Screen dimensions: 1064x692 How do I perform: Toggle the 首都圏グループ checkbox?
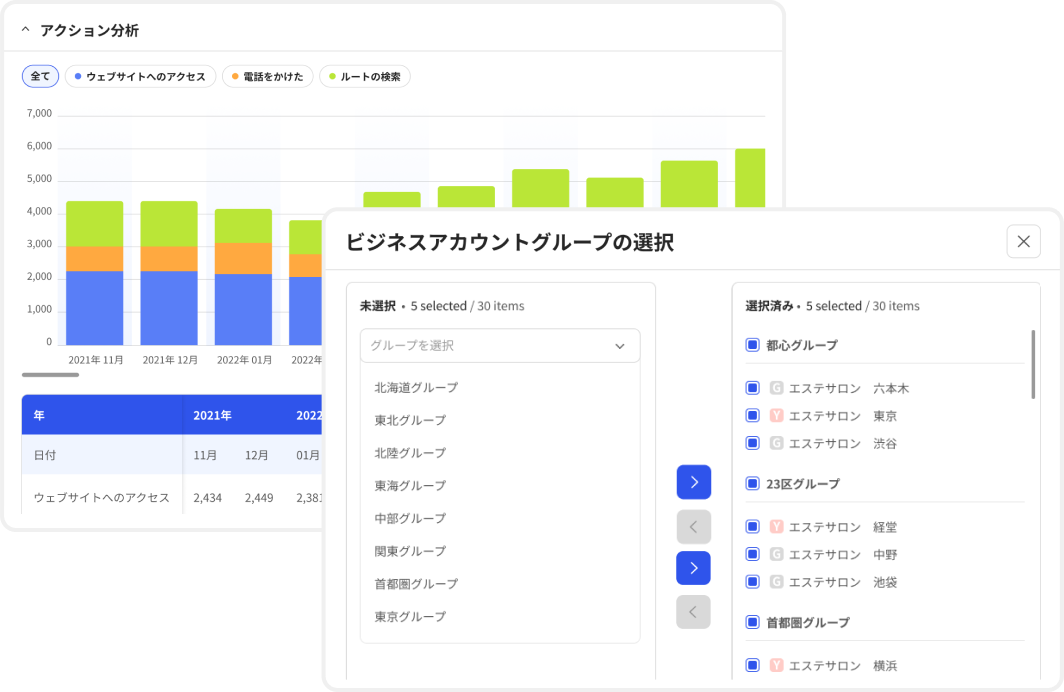[x=752, y=622]
